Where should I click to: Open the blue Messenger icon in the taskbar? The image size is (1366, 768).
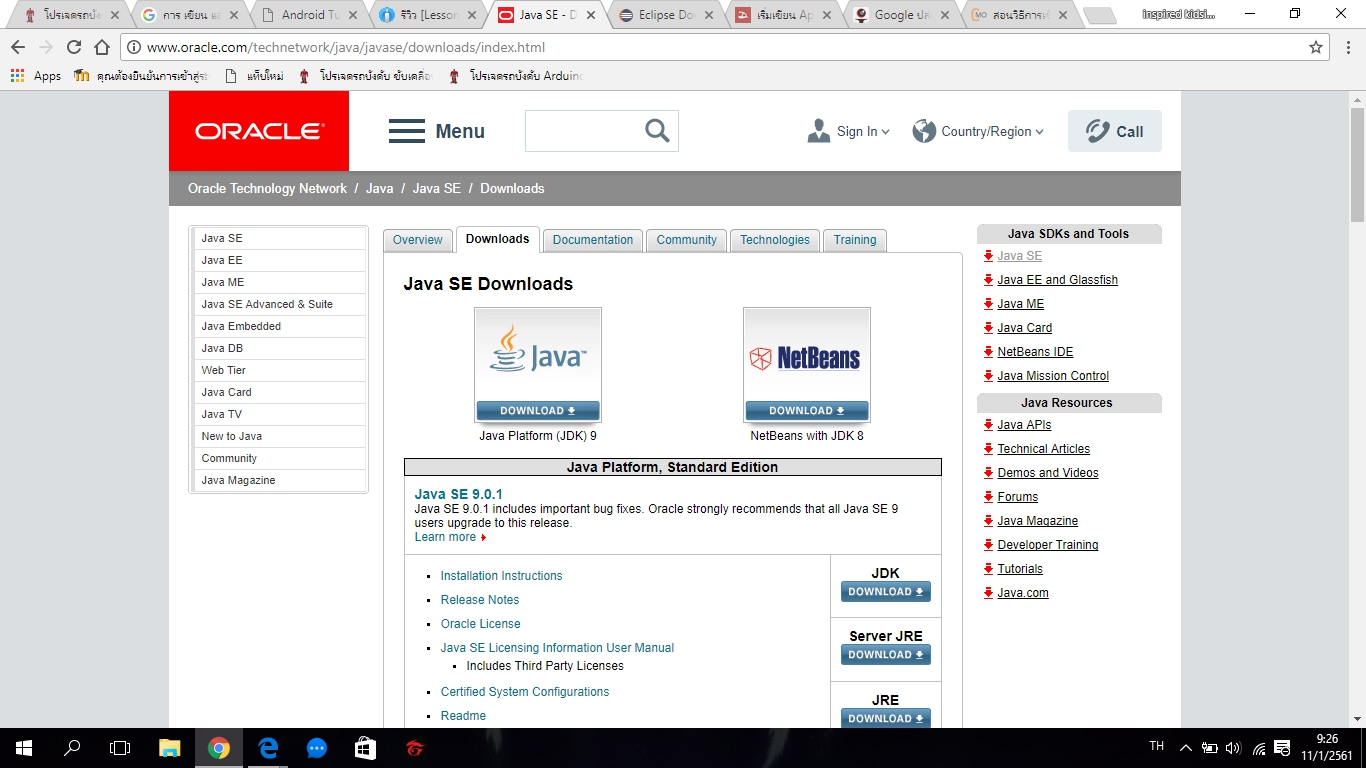(317, 748)
